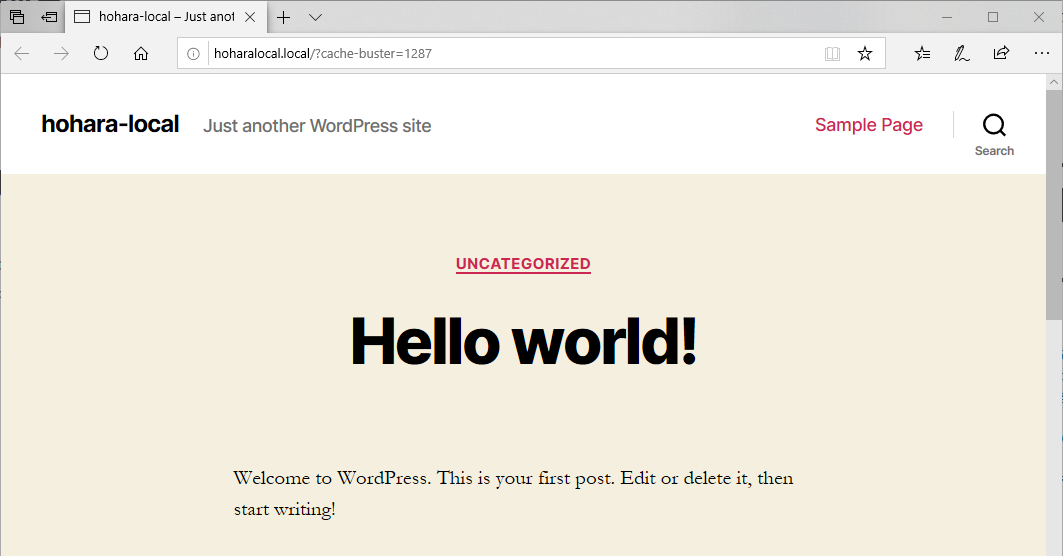Add notes to this page
The height and width of the screenshot is (556, 1063).
coord(961,54)
